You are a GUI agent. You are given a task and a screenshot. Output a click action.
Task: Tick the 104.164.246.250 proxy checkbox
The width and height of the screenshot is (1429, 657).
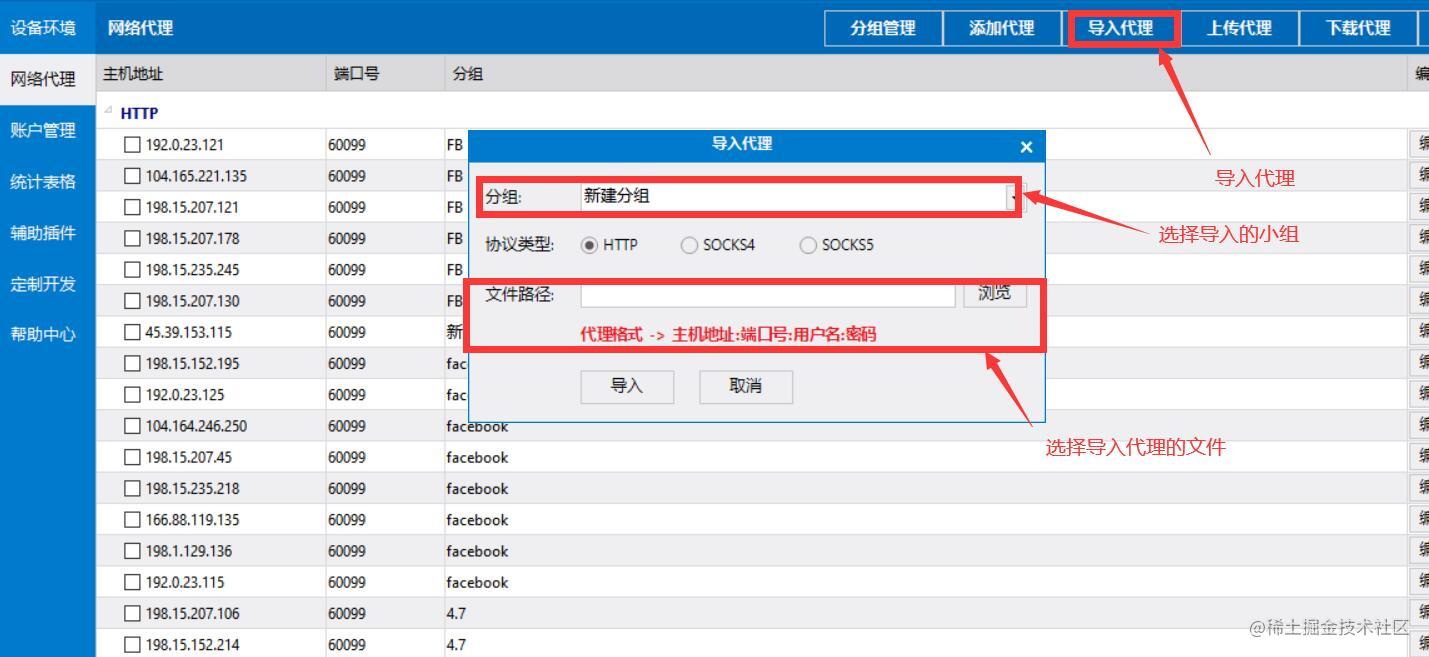point(132,426)
